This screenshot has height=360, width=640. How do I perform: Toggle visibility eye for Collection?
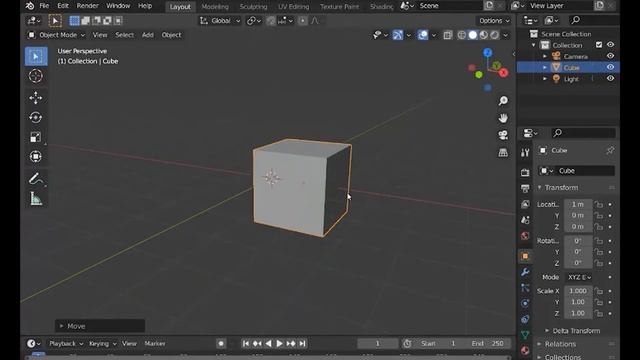point(610,44)
